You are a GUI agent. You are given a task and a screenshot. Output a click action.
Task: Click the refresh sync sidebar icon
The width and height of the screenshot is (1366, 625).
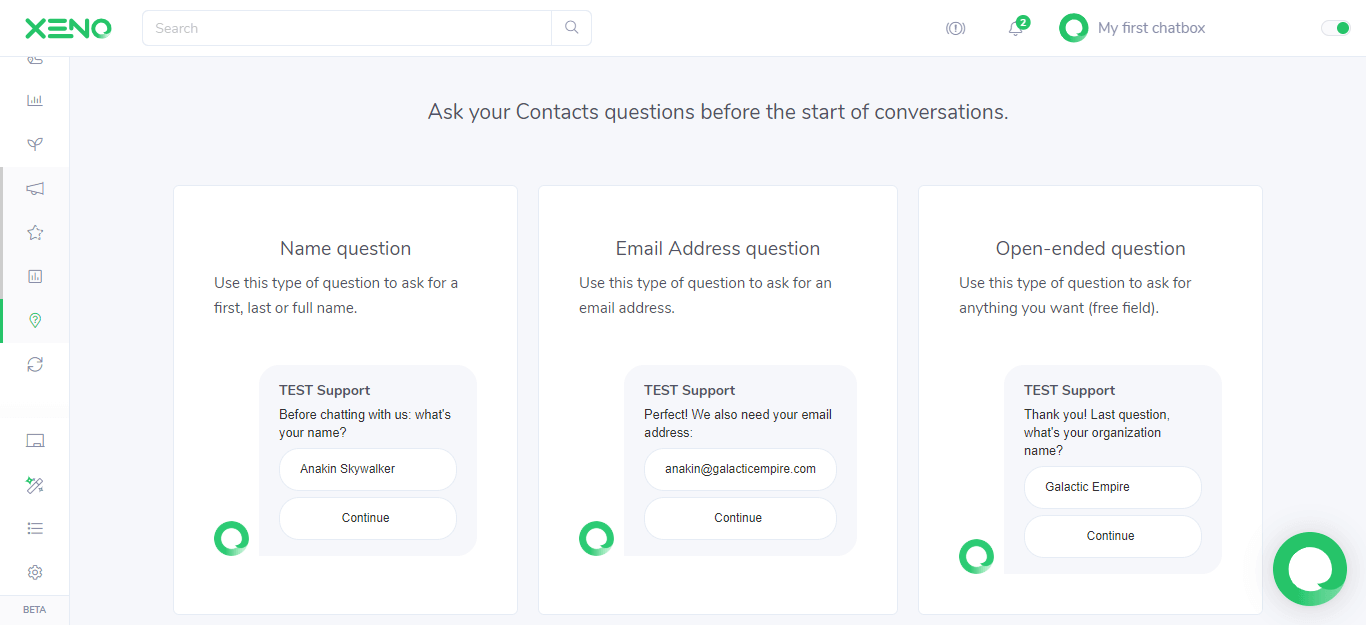pyautogui.click(x=35, y=364)
